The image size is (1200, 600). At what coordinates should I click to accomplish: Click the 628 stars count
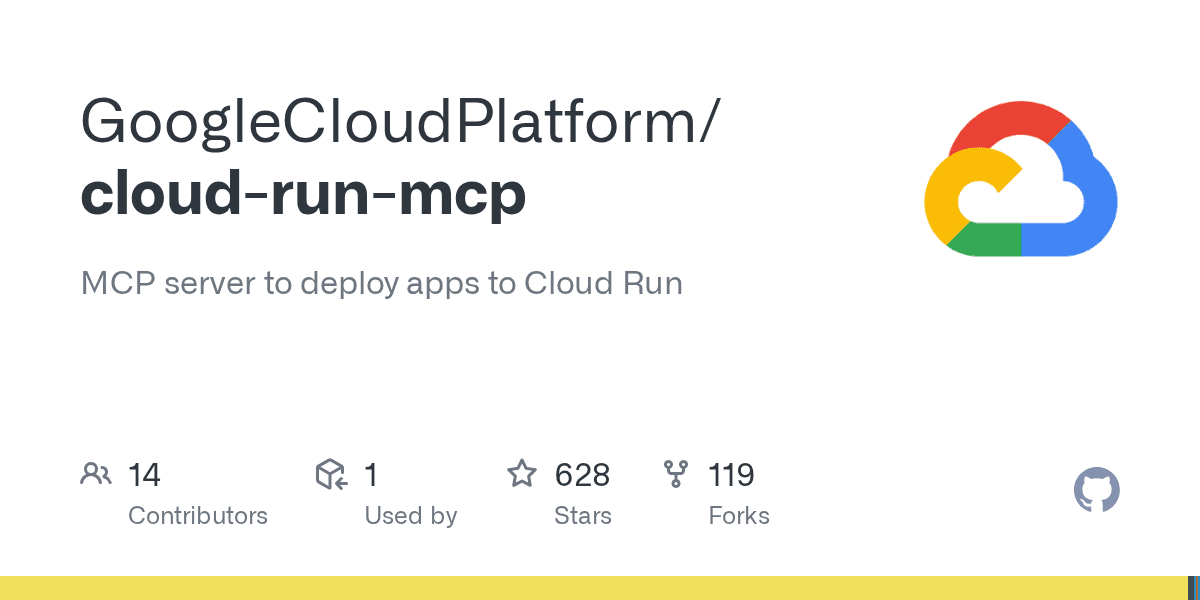coord(583,475)
